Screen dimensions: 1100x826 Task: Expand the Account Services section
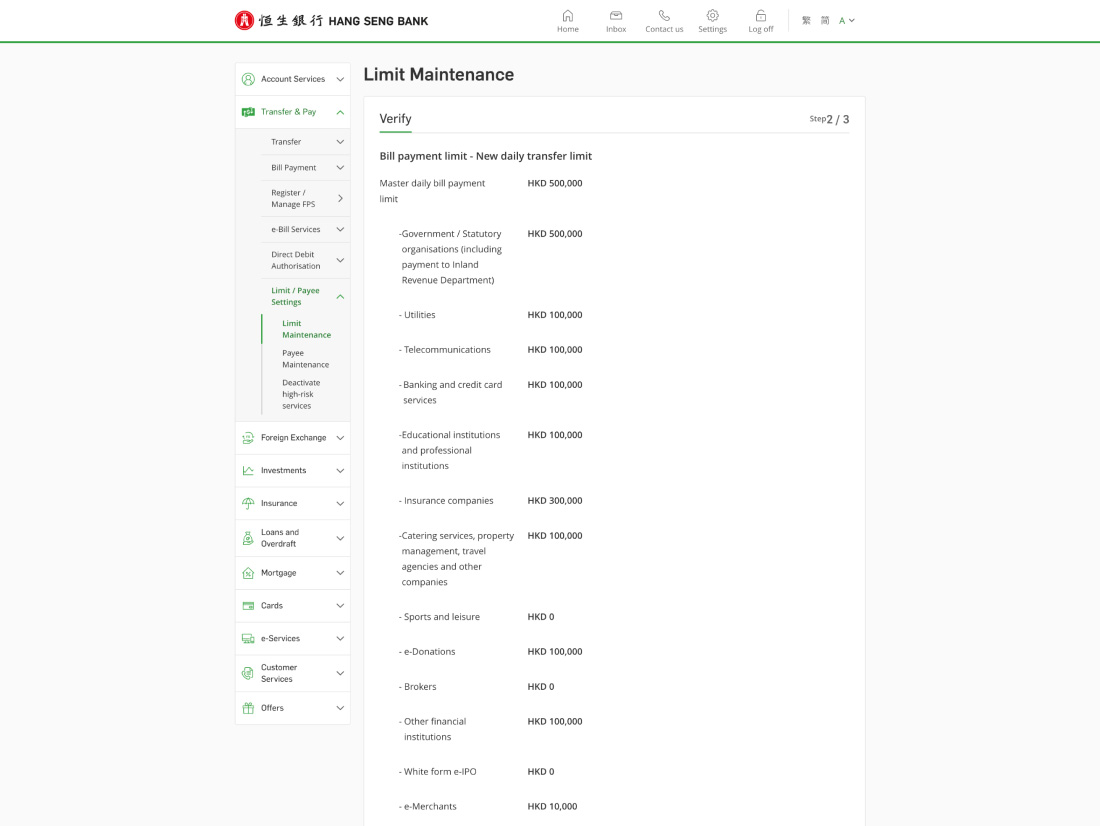click(x=340, y=79)
